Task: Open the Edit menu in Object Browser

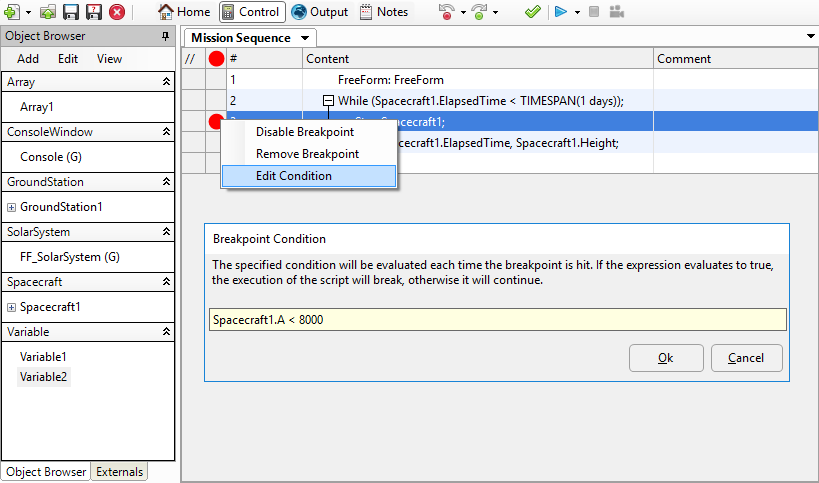Action: pyautogui.click(x=68, y=59)
